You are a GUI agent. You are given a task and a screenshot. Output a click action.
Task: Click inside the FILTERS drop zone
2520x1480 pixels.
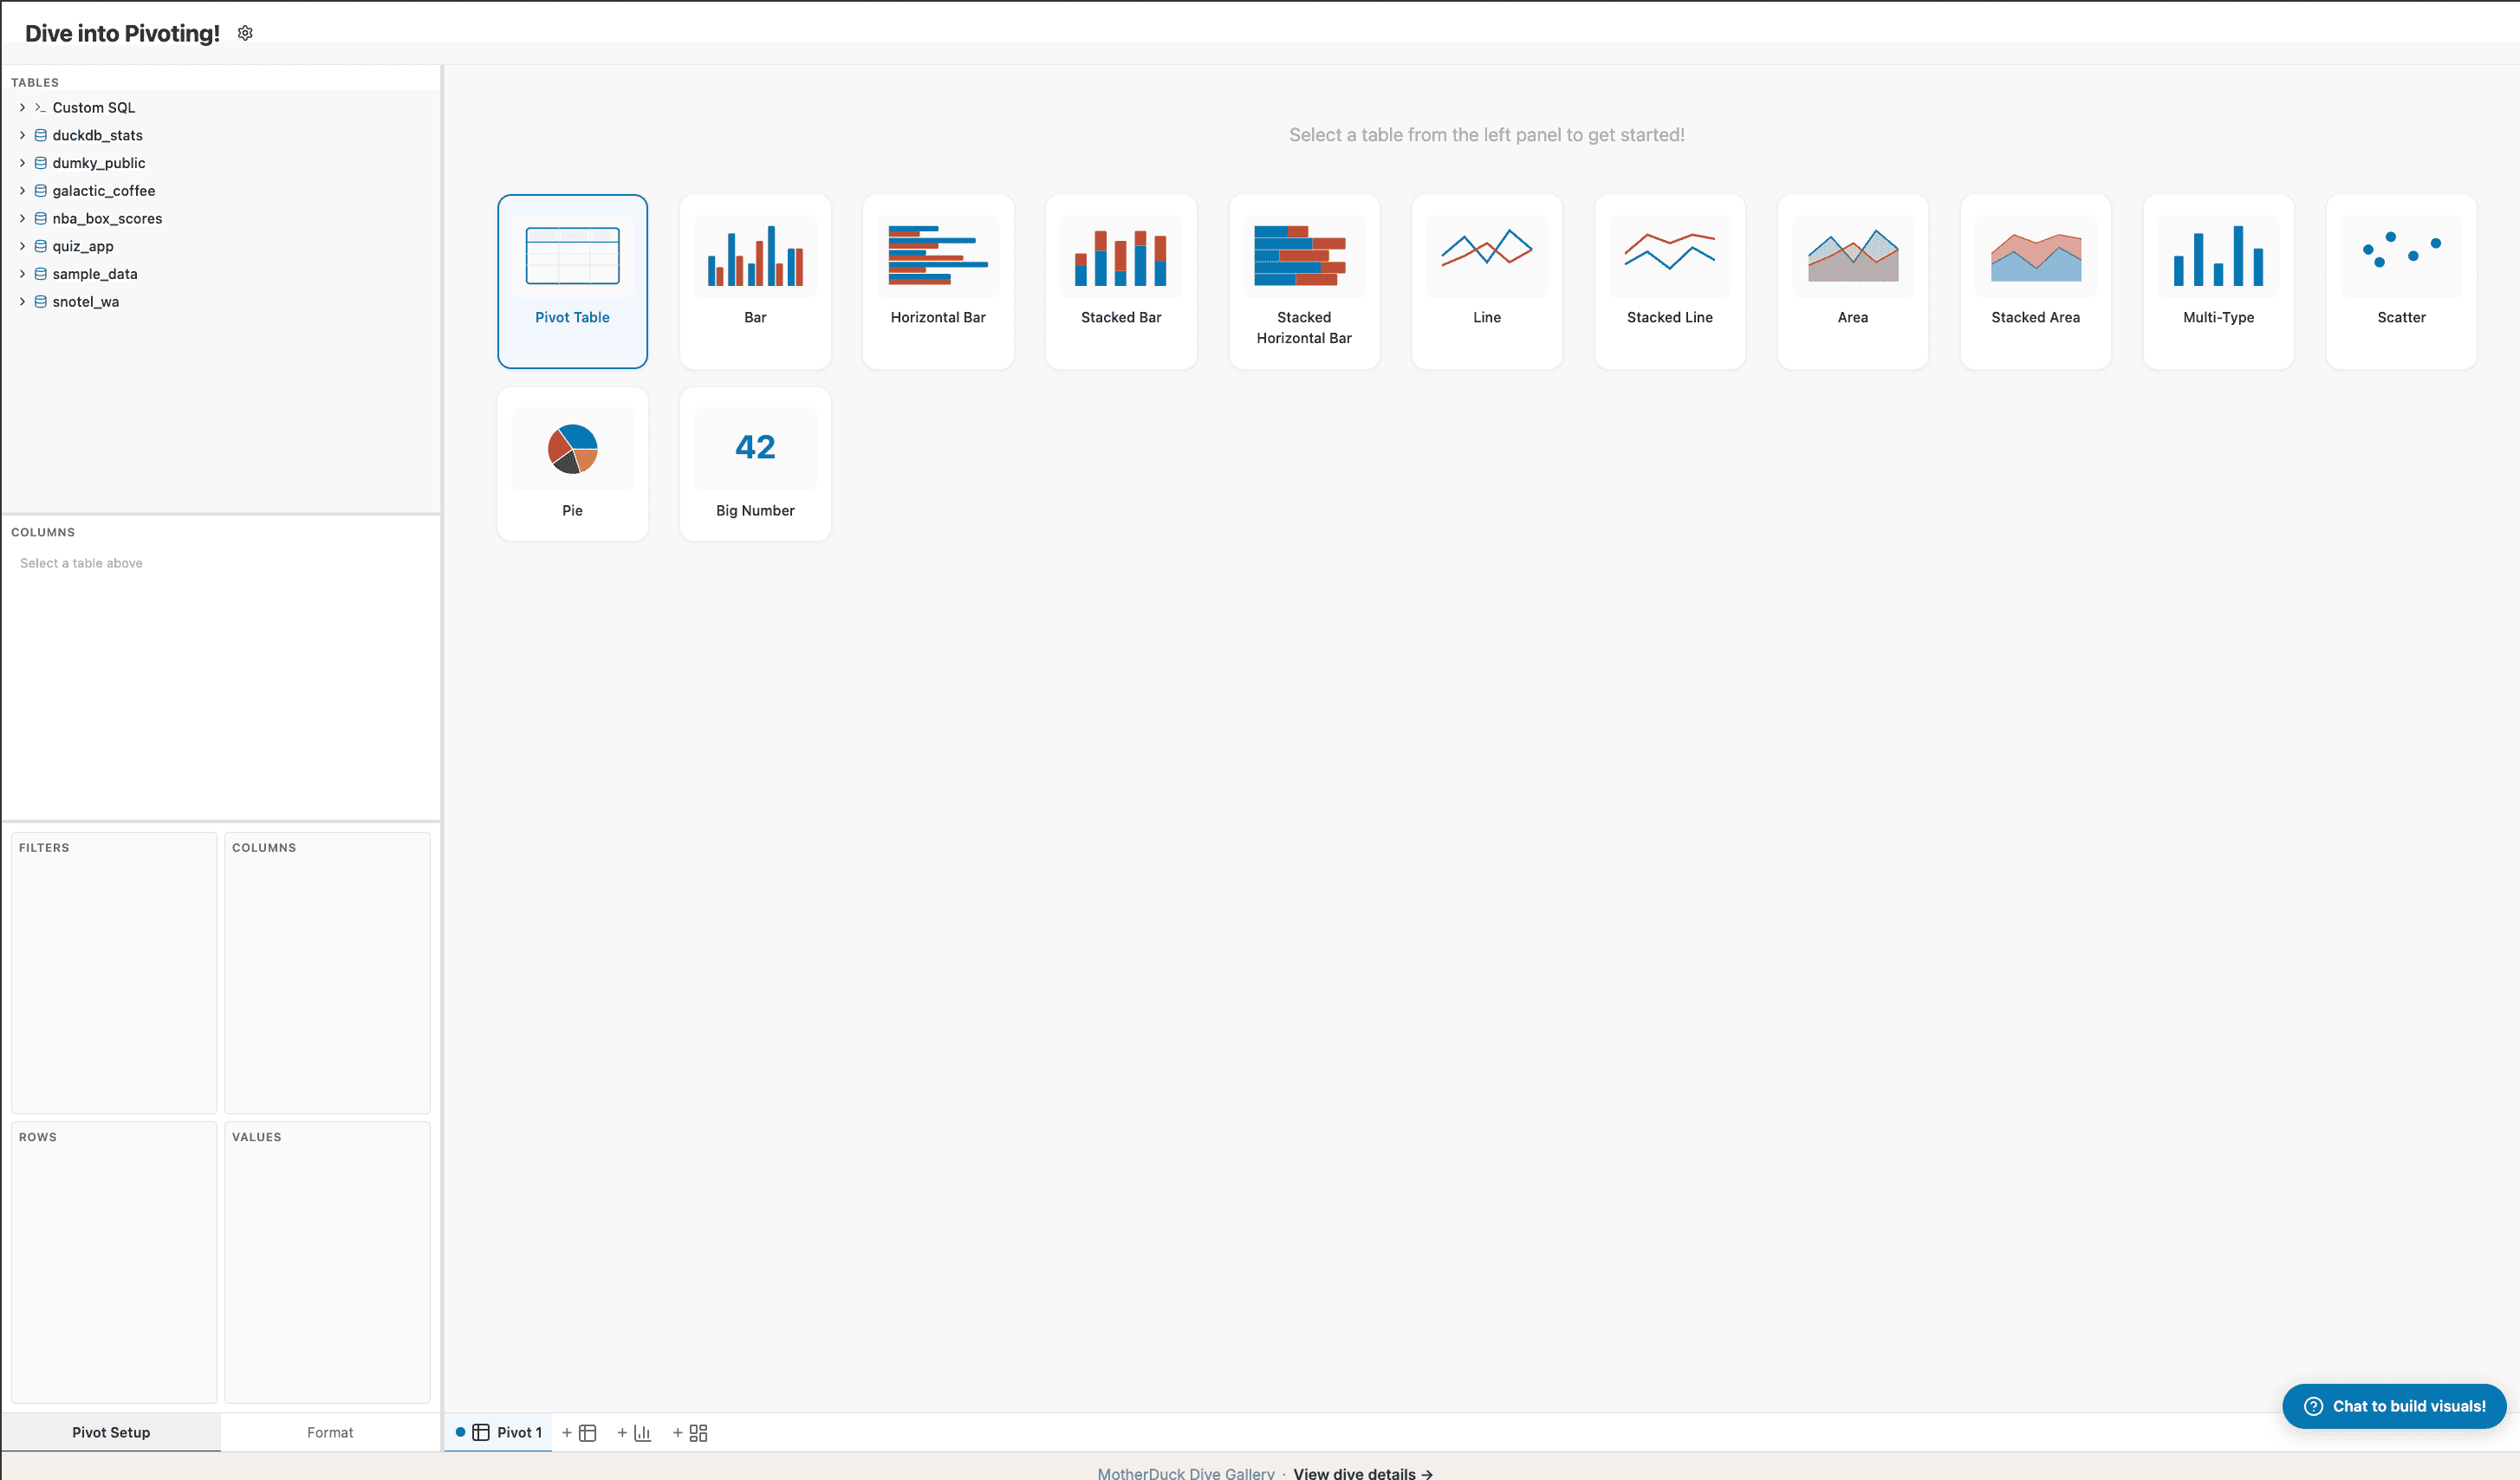click(x=113, y=975)
